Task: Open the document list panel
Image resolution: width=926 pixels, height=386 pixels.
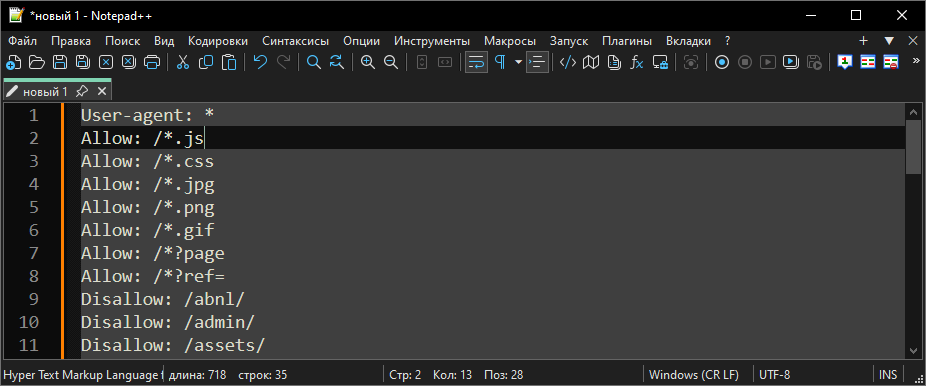Action: 614,62
